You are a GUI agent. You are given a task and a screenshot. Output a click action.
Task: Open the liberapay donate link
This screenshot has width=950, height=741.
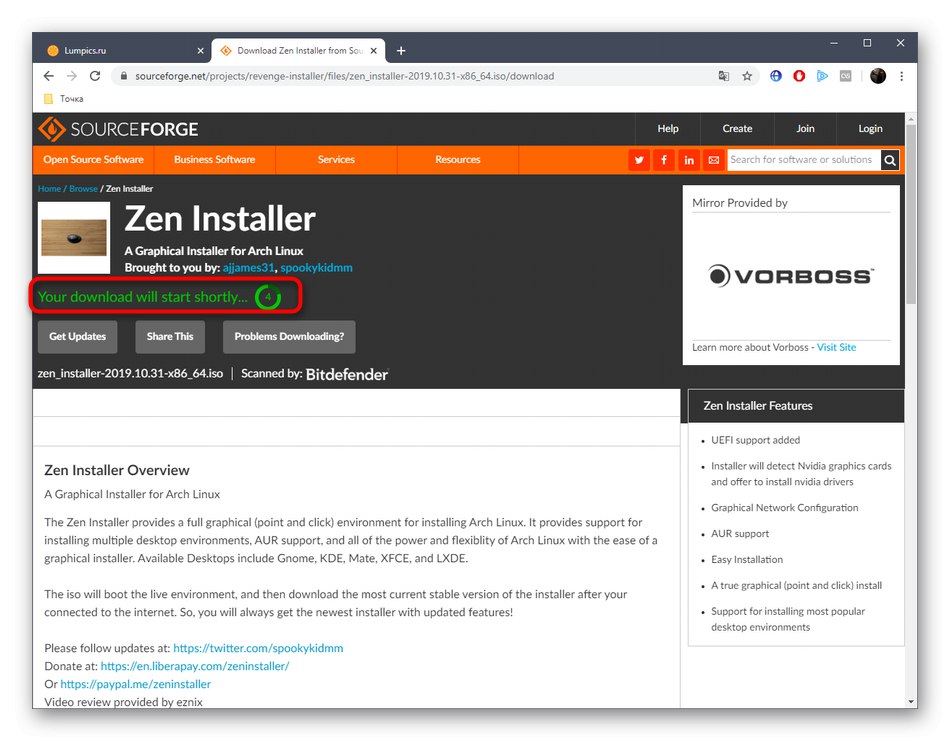click(194, 666)
